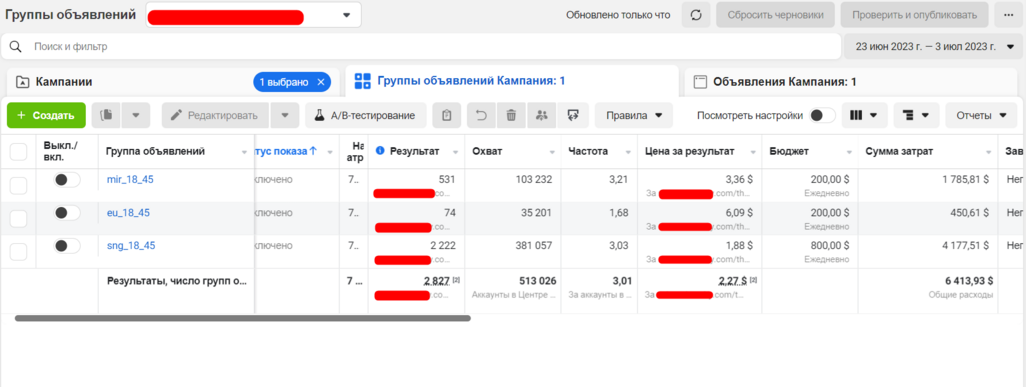Image resolution: width=1026 pixels, height=387 pixels.
Task: Click the audience people icon in toolbar
Action: (x=541, y=115)
